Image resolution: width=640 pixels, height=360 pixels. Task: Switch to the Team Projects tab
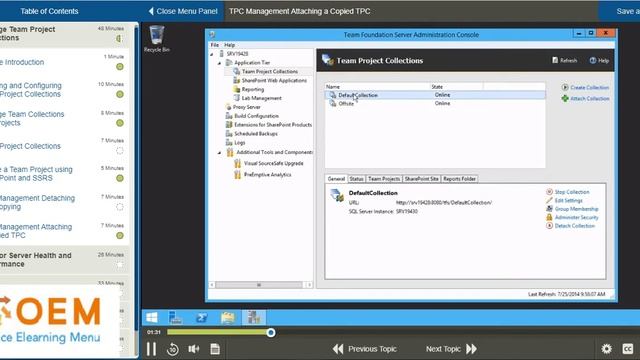point(384,179)
